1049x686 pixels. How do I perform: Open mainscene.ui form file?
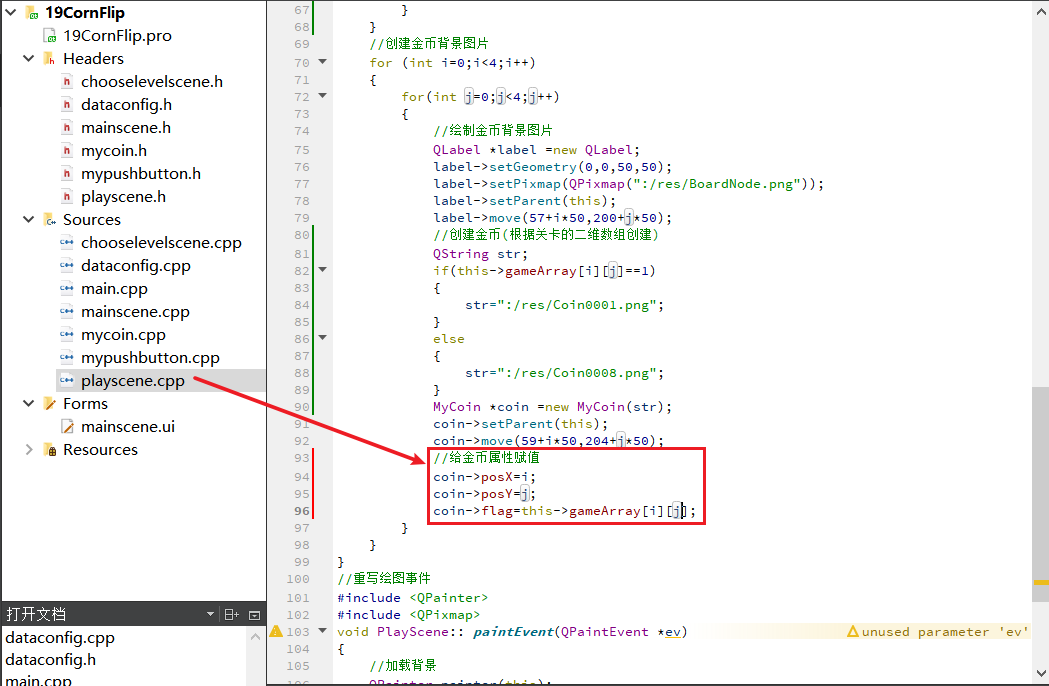point(128,426)
